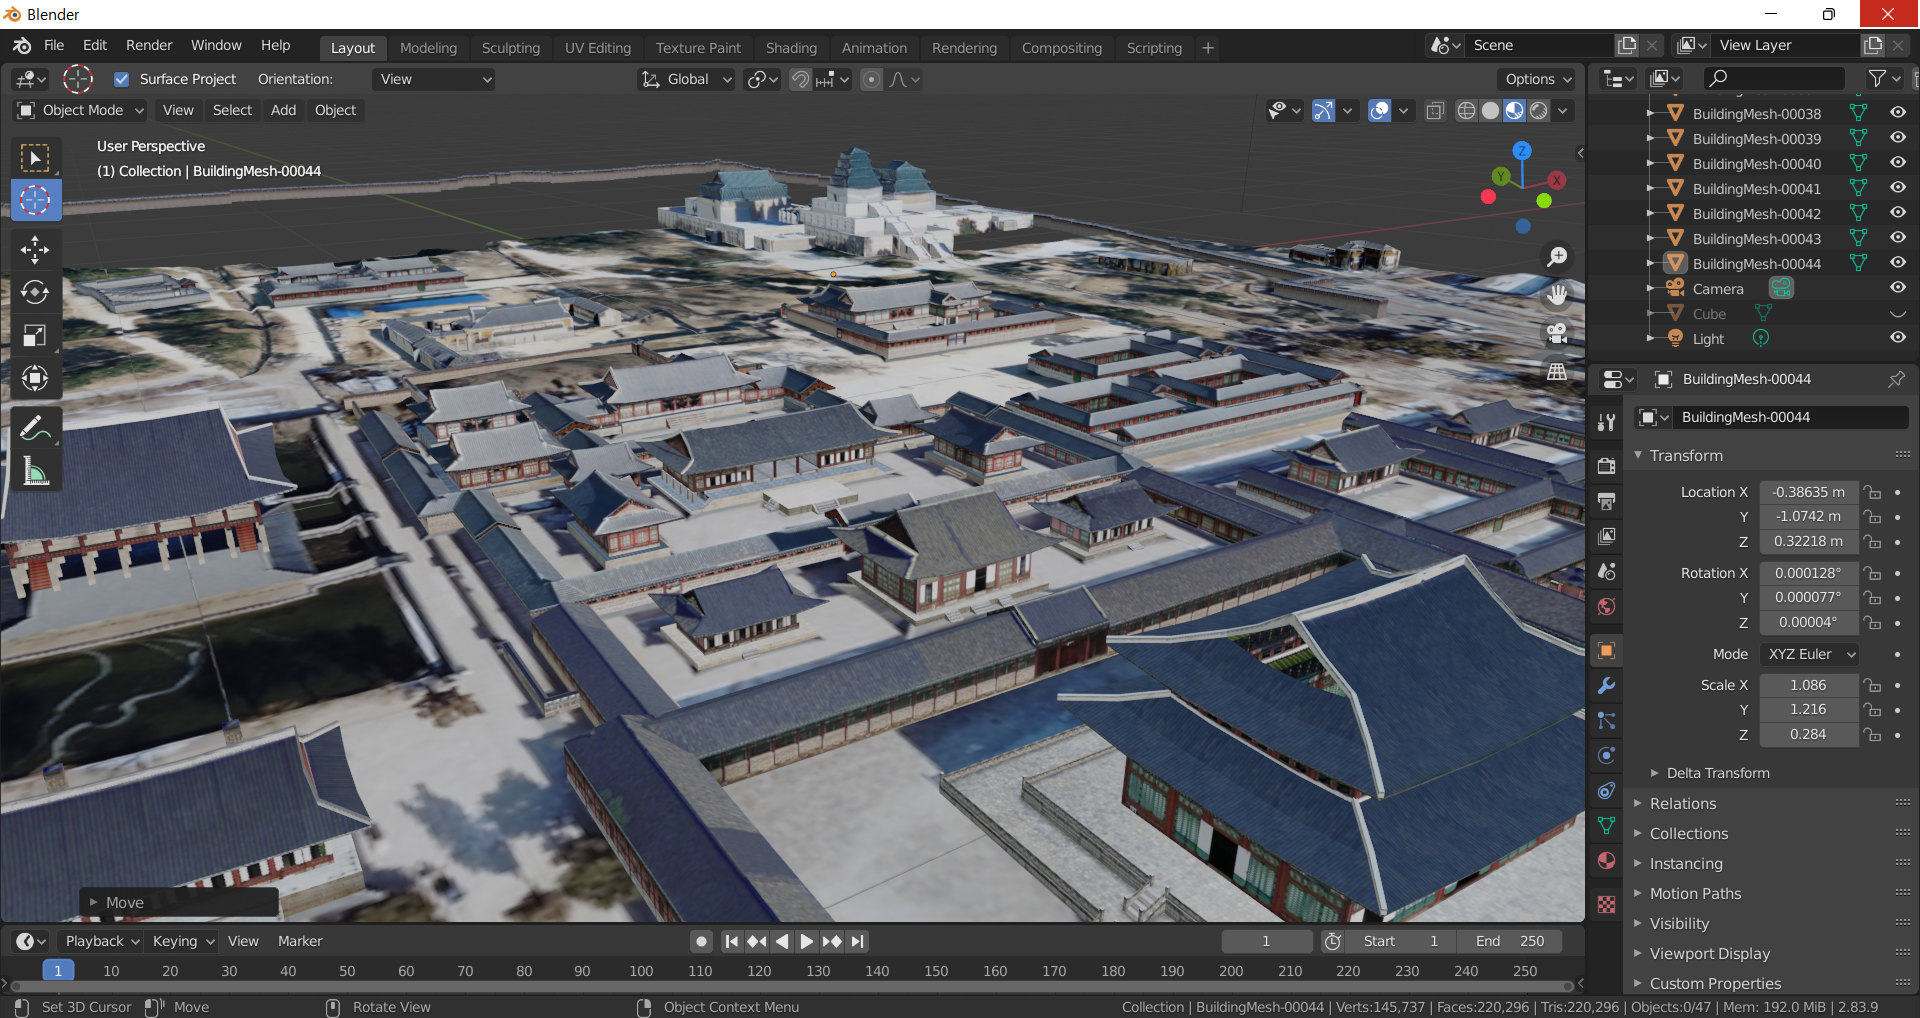1920x1018 pixels.
Task: Open the Physics properties tab
Action: tap(1606, 755)
